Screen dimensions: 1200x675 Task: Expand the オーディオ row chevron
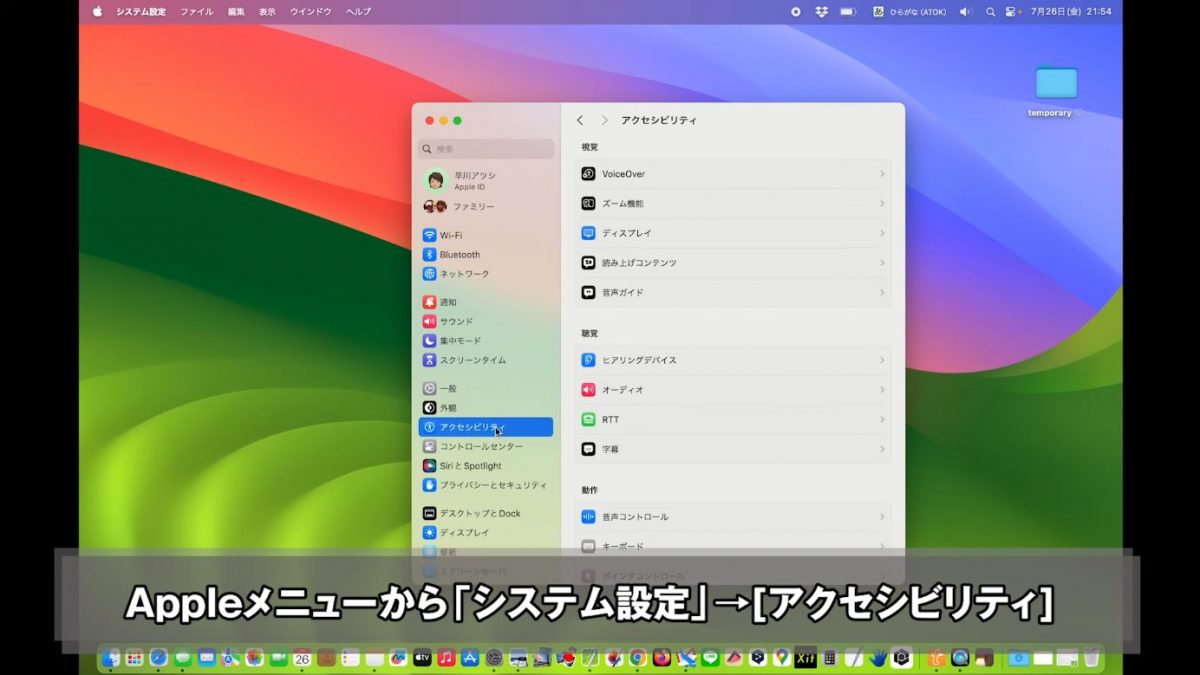click(882, 390)
